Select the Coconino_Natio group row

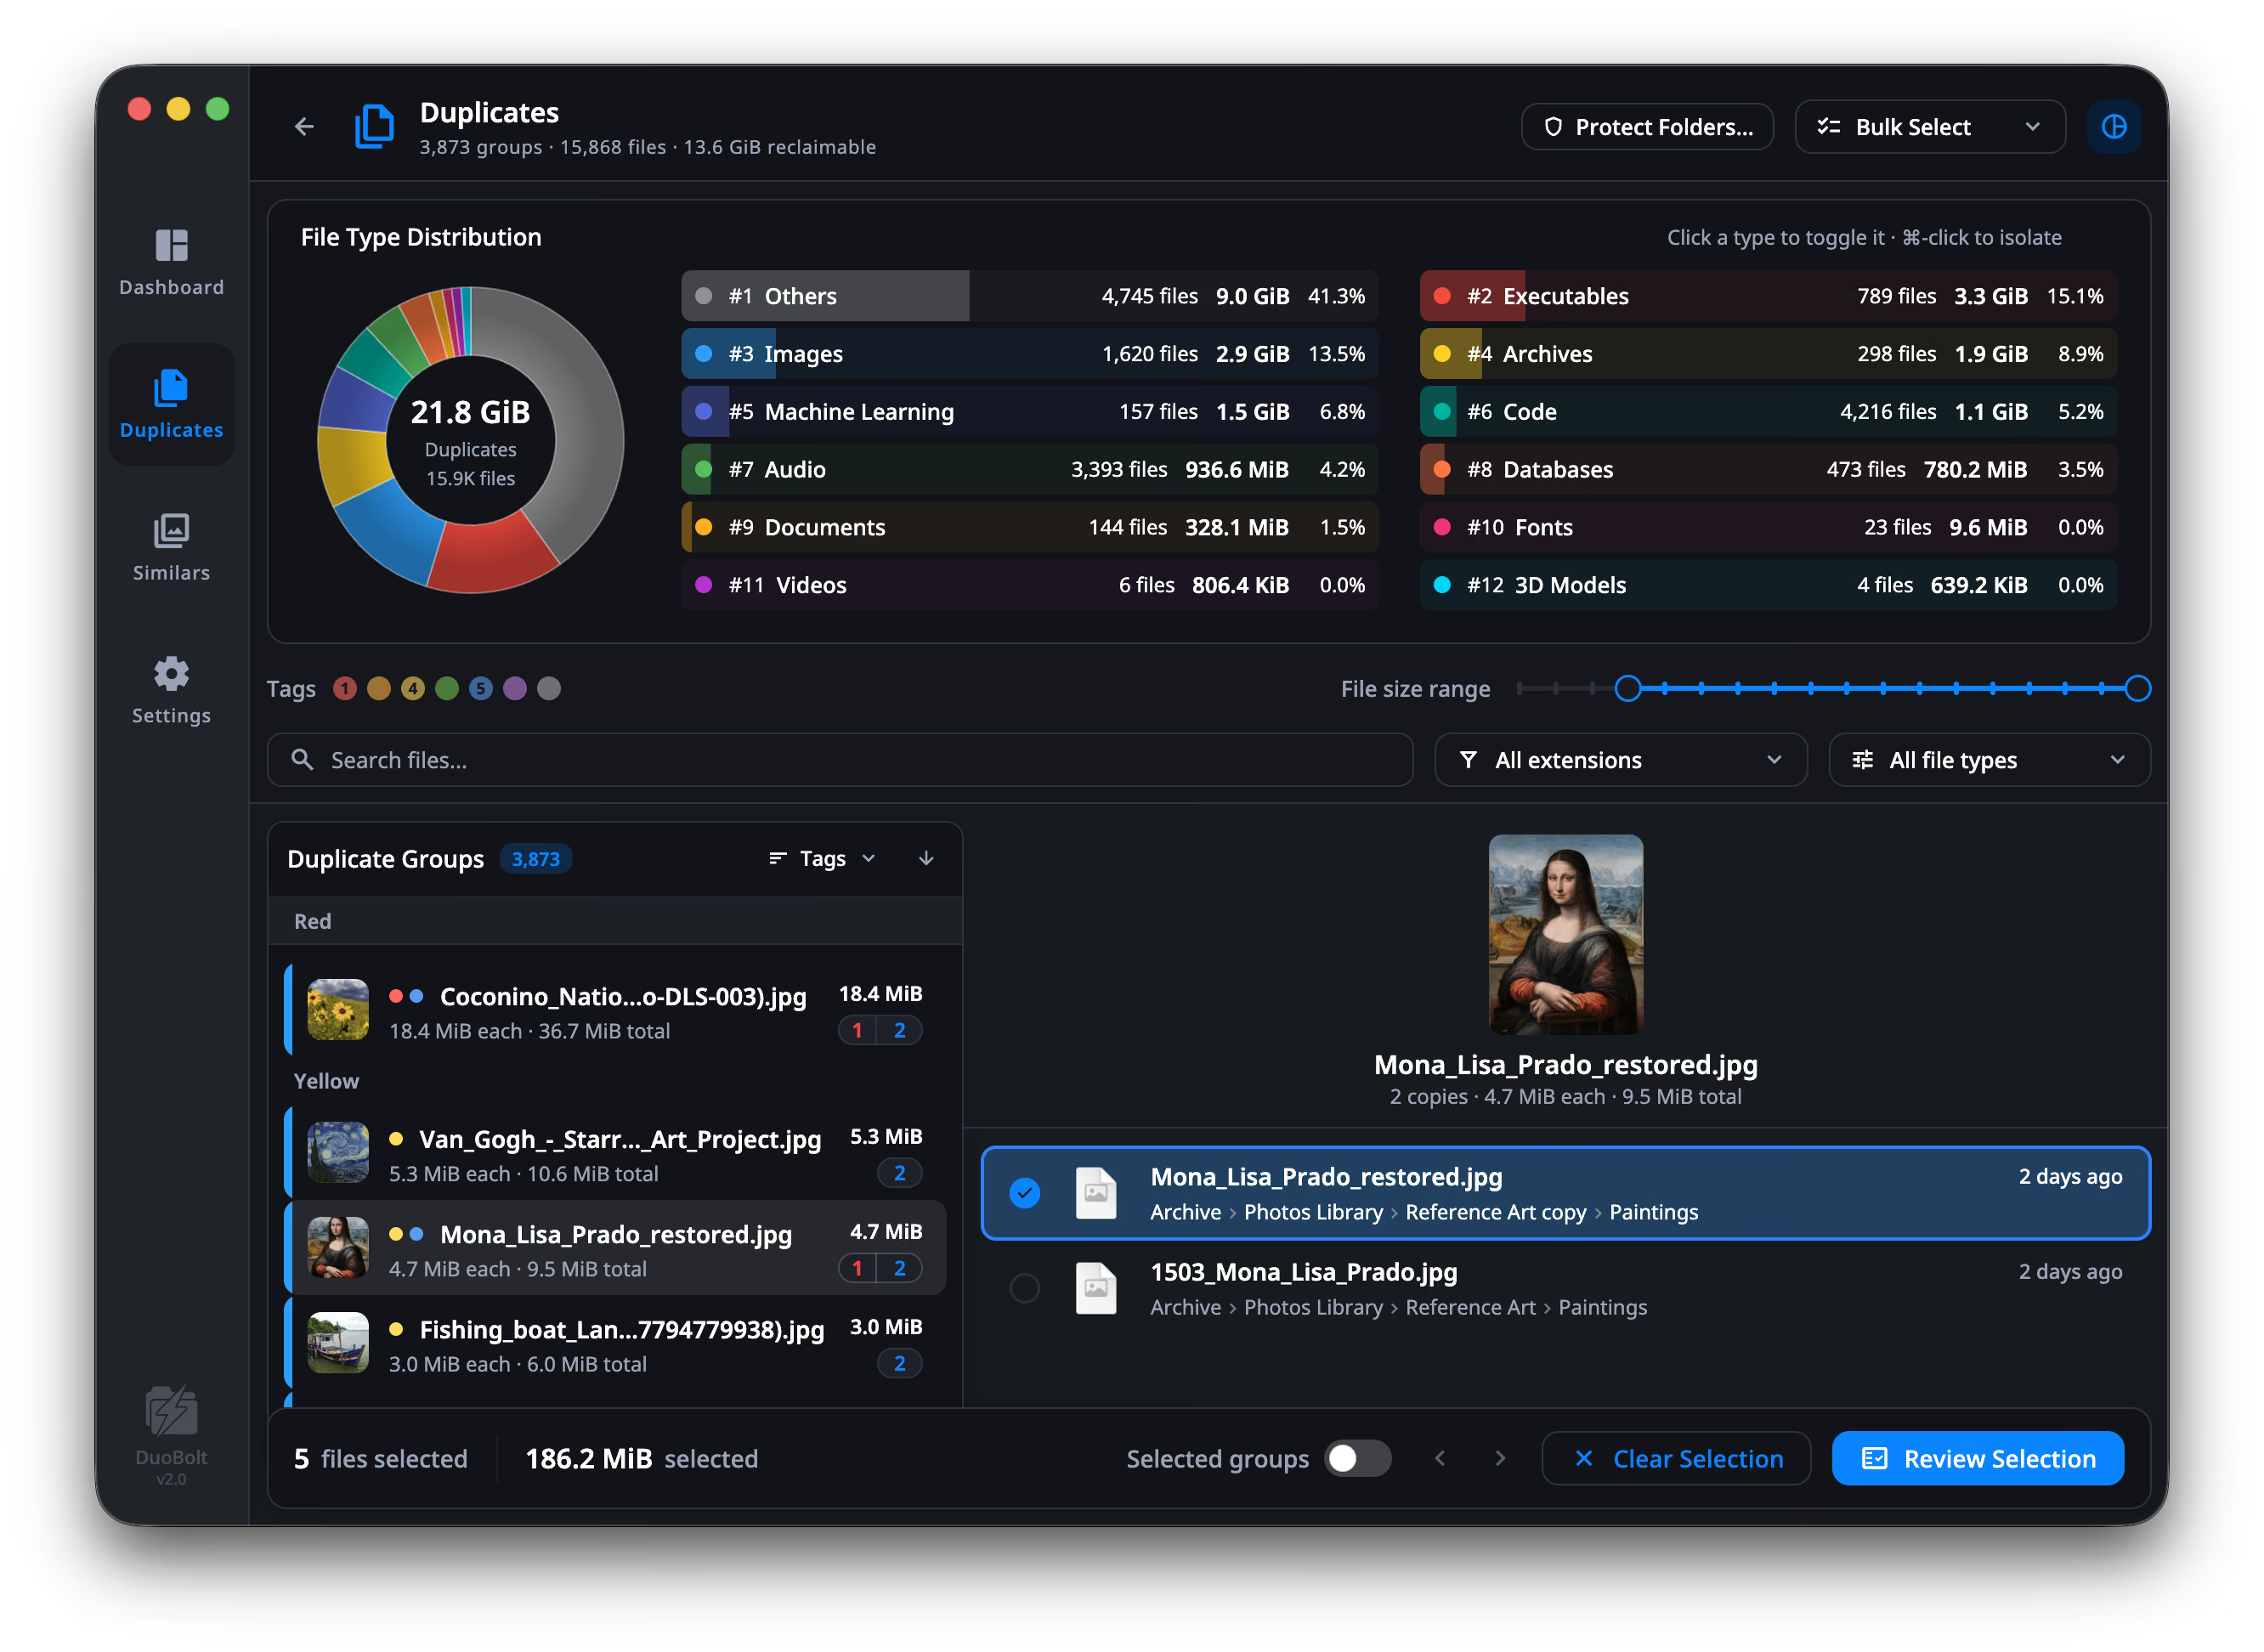tap(615, 1011)
